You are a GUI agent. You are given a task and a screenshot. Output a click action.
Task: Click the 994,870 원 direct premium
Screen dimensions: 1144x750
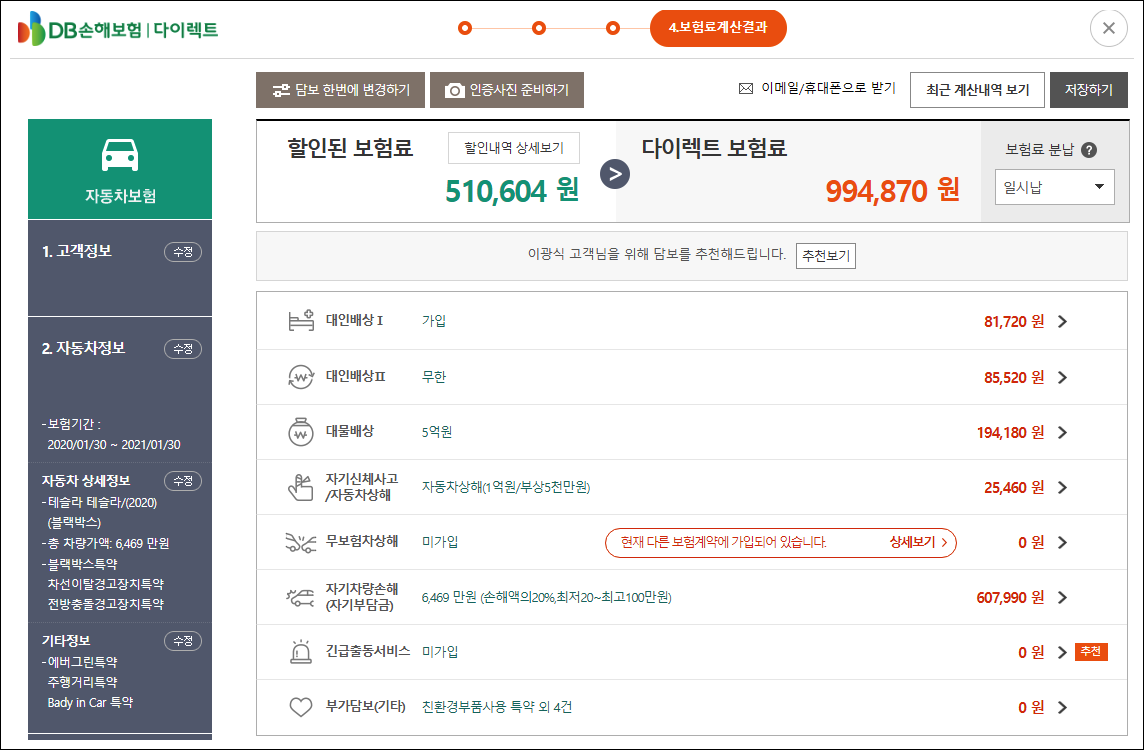pyautogui.click(x=892, y=191)
